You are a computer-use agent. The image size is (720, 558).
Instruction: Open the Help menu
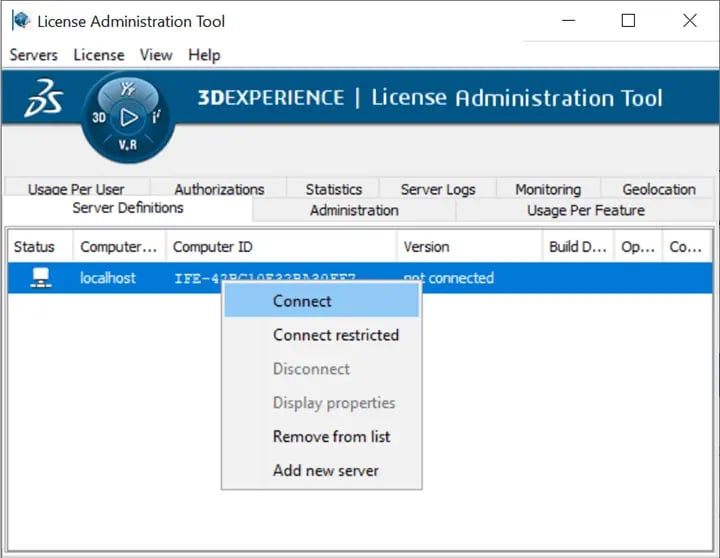[204, 55]
